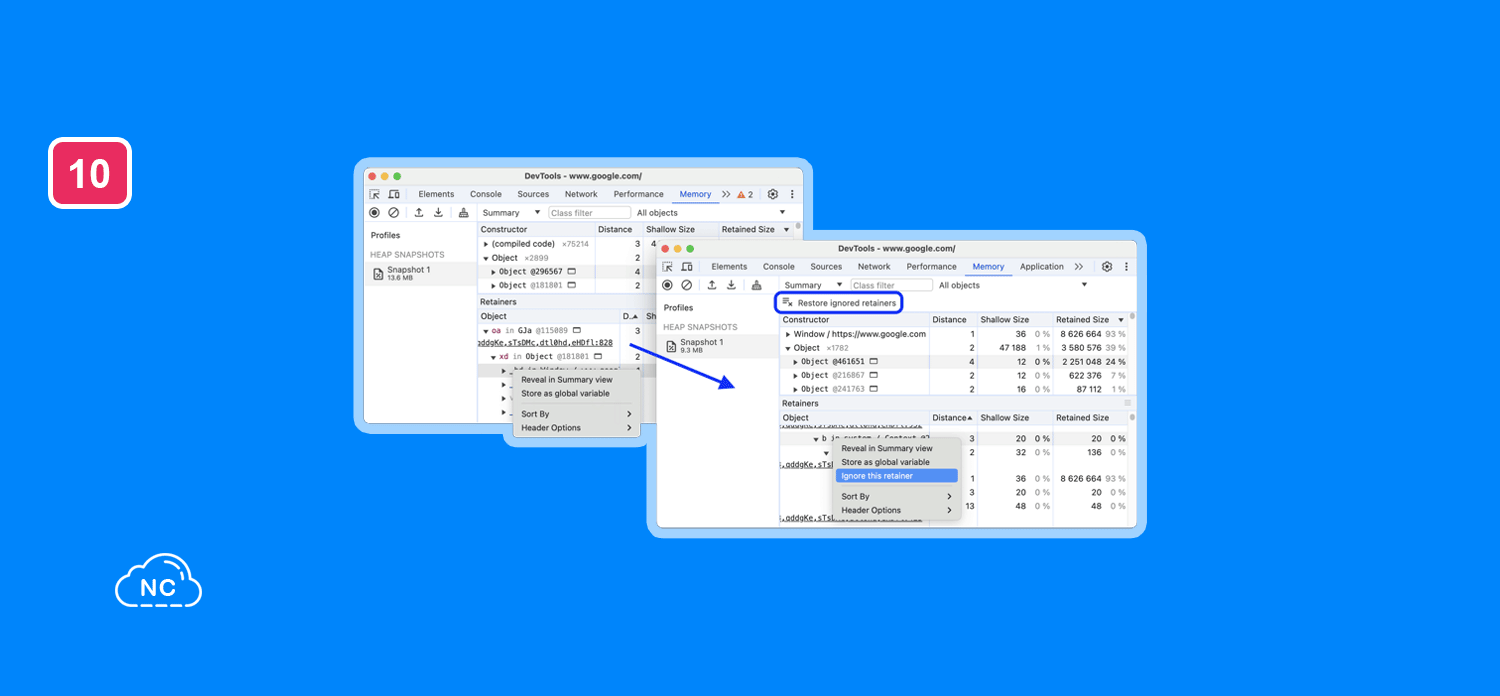
Task: Click record heap snapshot icon in left window
Action: tap(374, 212)
